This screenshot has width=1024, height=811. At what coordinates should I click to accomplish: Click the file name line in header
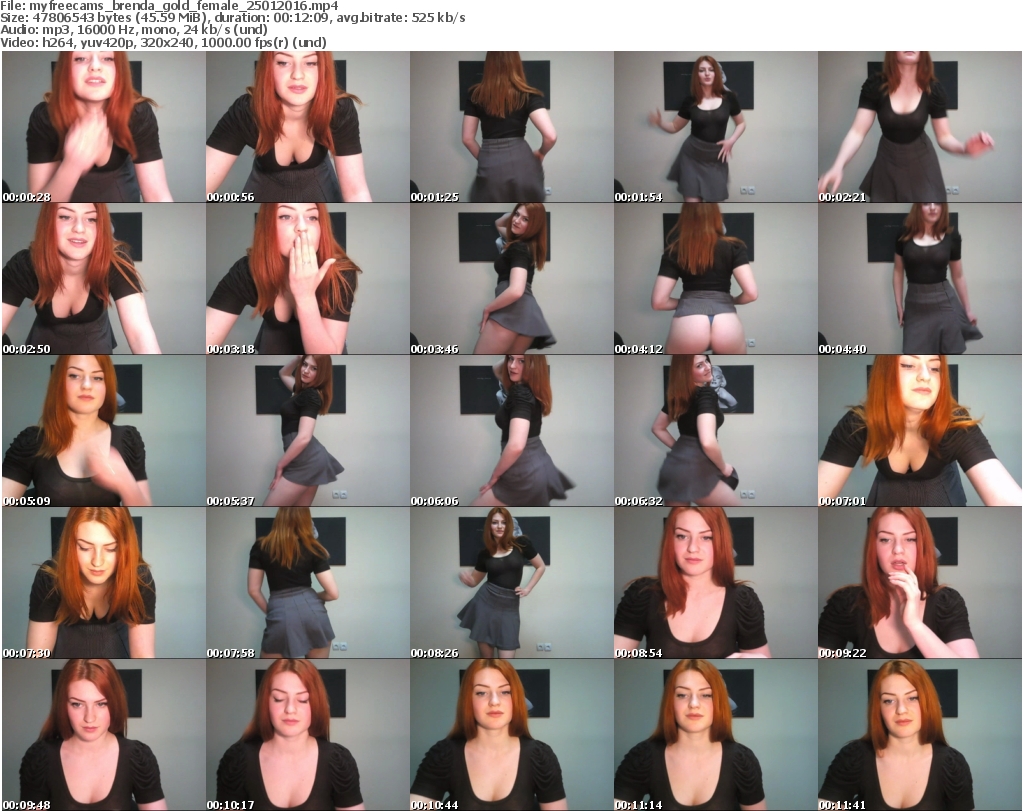pyautogui.click(x=169, y=6)
